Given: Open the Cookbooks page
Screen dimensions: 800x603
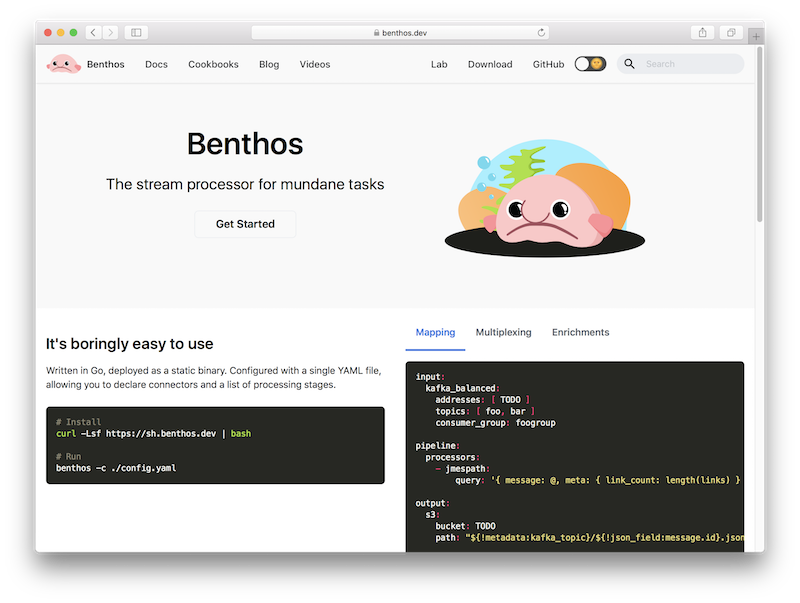Looking at the screenshot, I should [x=213, y=64].
